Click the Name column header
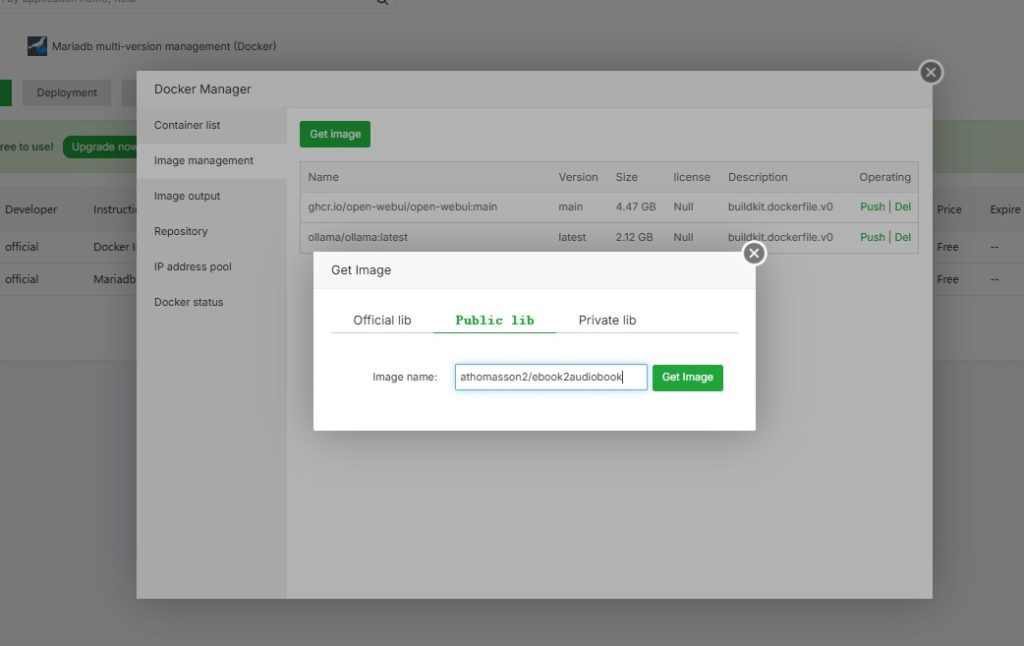Screen dimensions: 1024x646 [x=323, y=177]
